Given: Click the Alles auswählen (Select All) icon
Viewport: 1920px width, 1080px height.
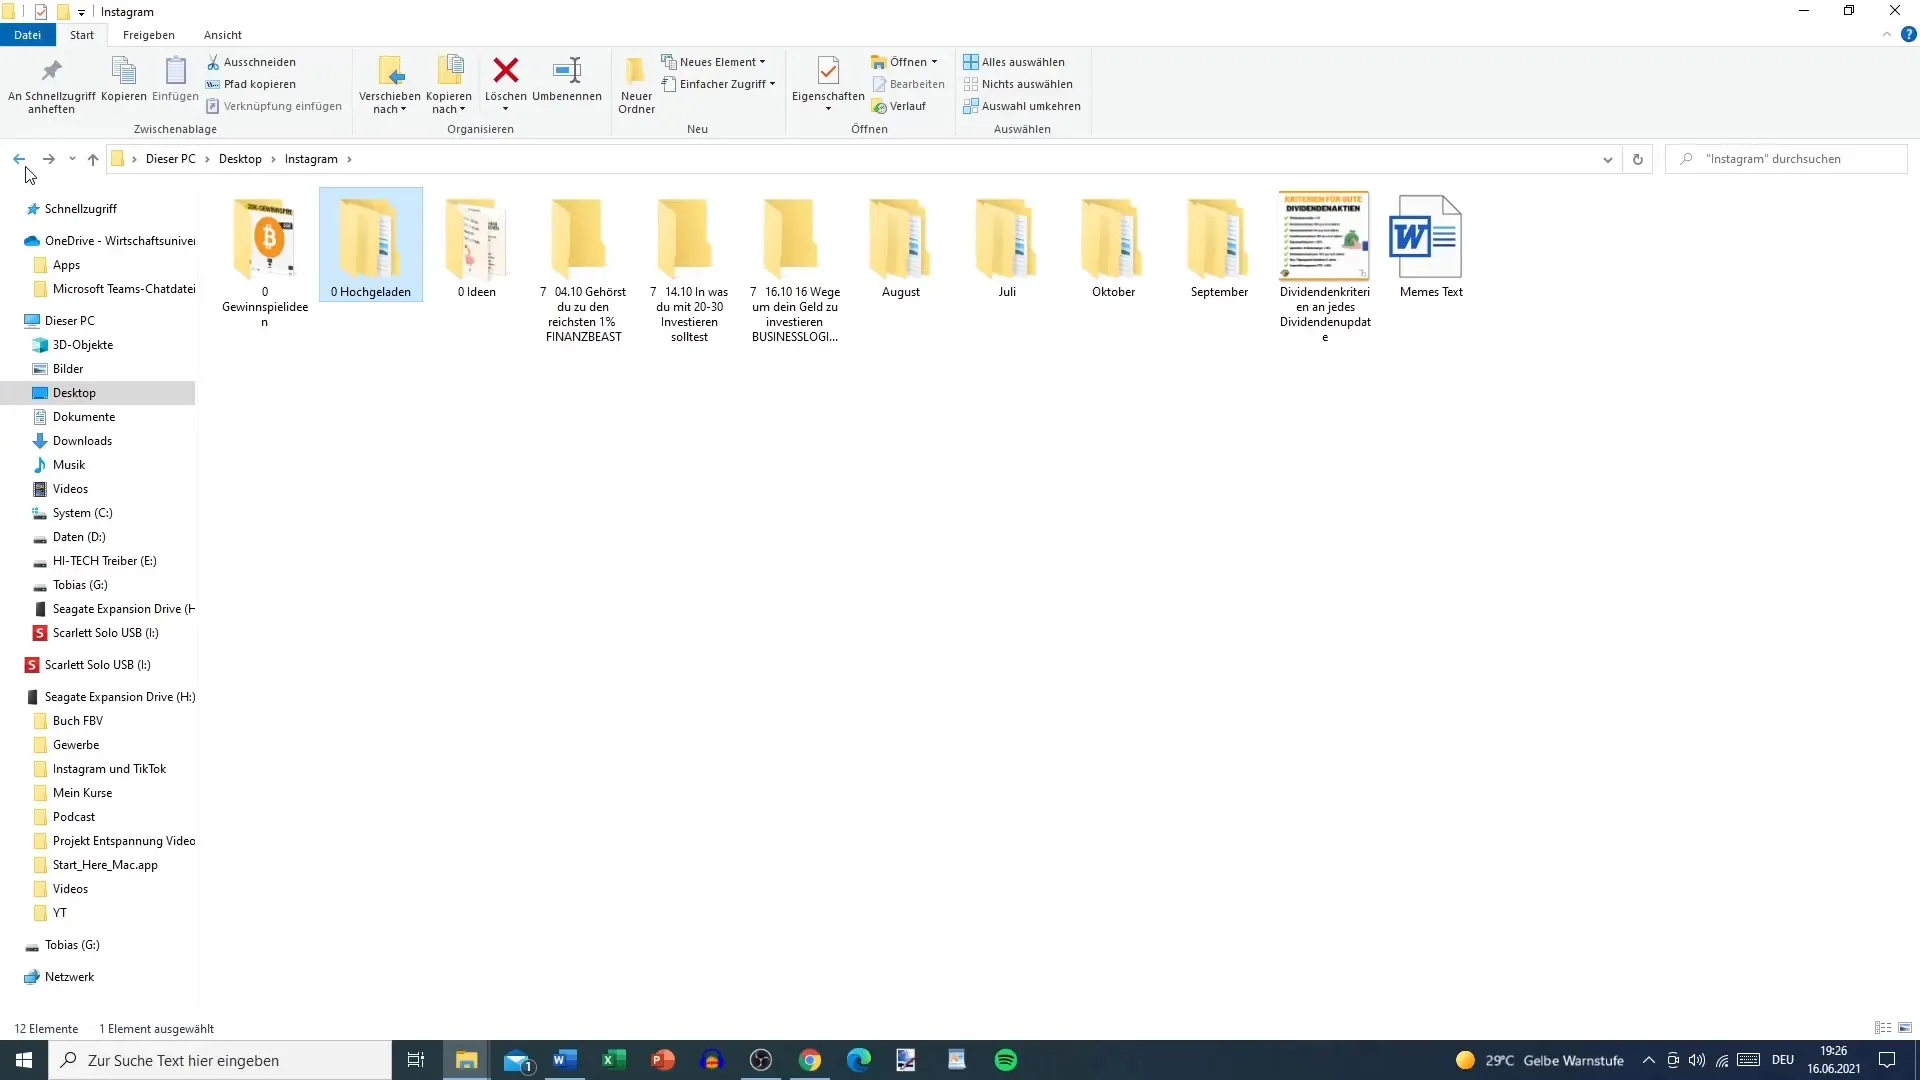Looking at the screenshot, I should click(971, 62).
